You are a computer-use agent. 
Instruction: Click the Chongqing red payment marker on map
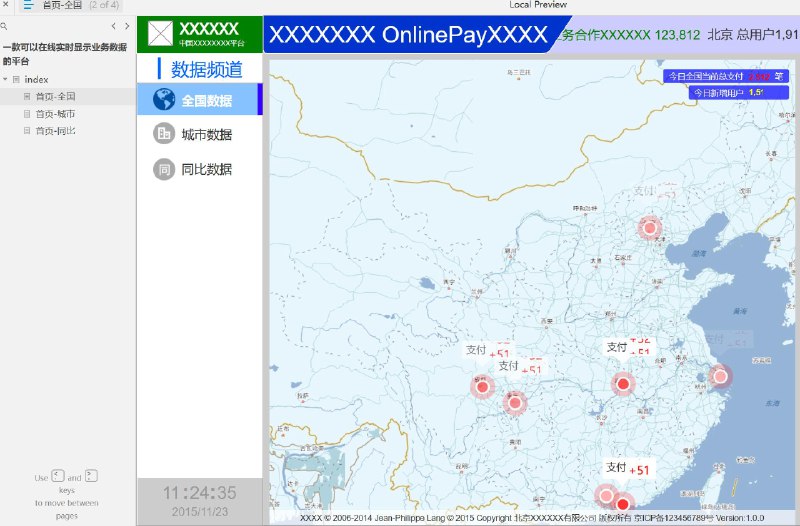point(515,403)
